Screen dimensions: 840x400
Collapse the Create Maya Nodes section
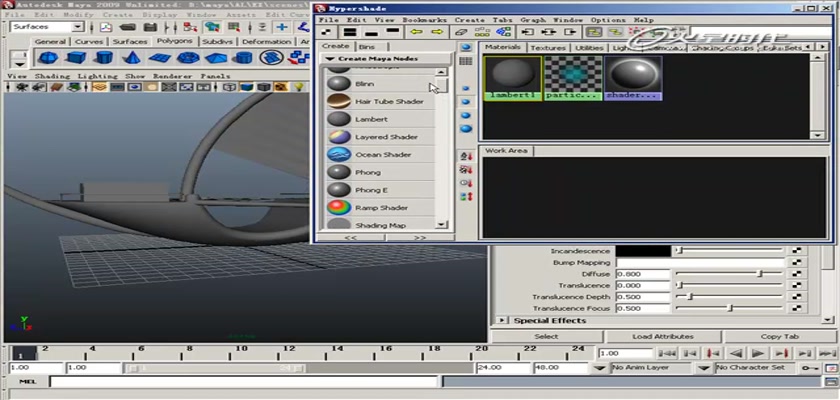tap(330, 58)
